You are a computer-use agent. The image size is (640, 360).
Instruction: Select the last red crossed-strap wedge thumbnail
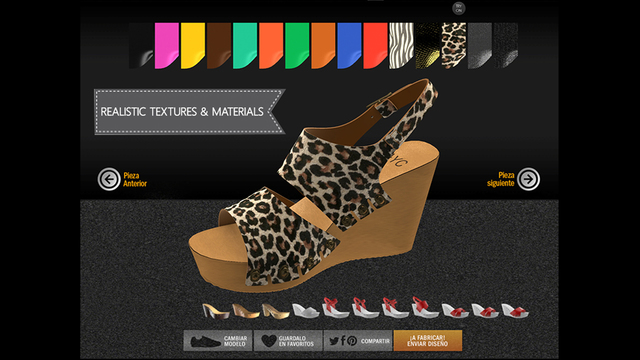[x=515, y=310]
